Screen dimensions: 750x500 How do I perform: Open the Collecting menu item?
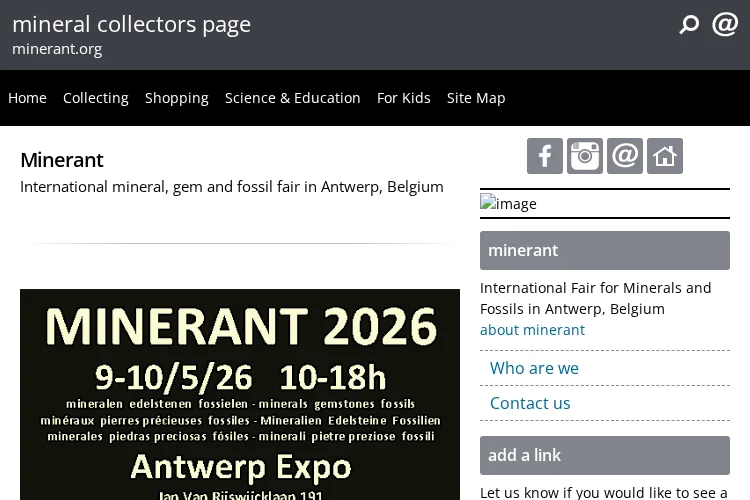tap(96, 98)
